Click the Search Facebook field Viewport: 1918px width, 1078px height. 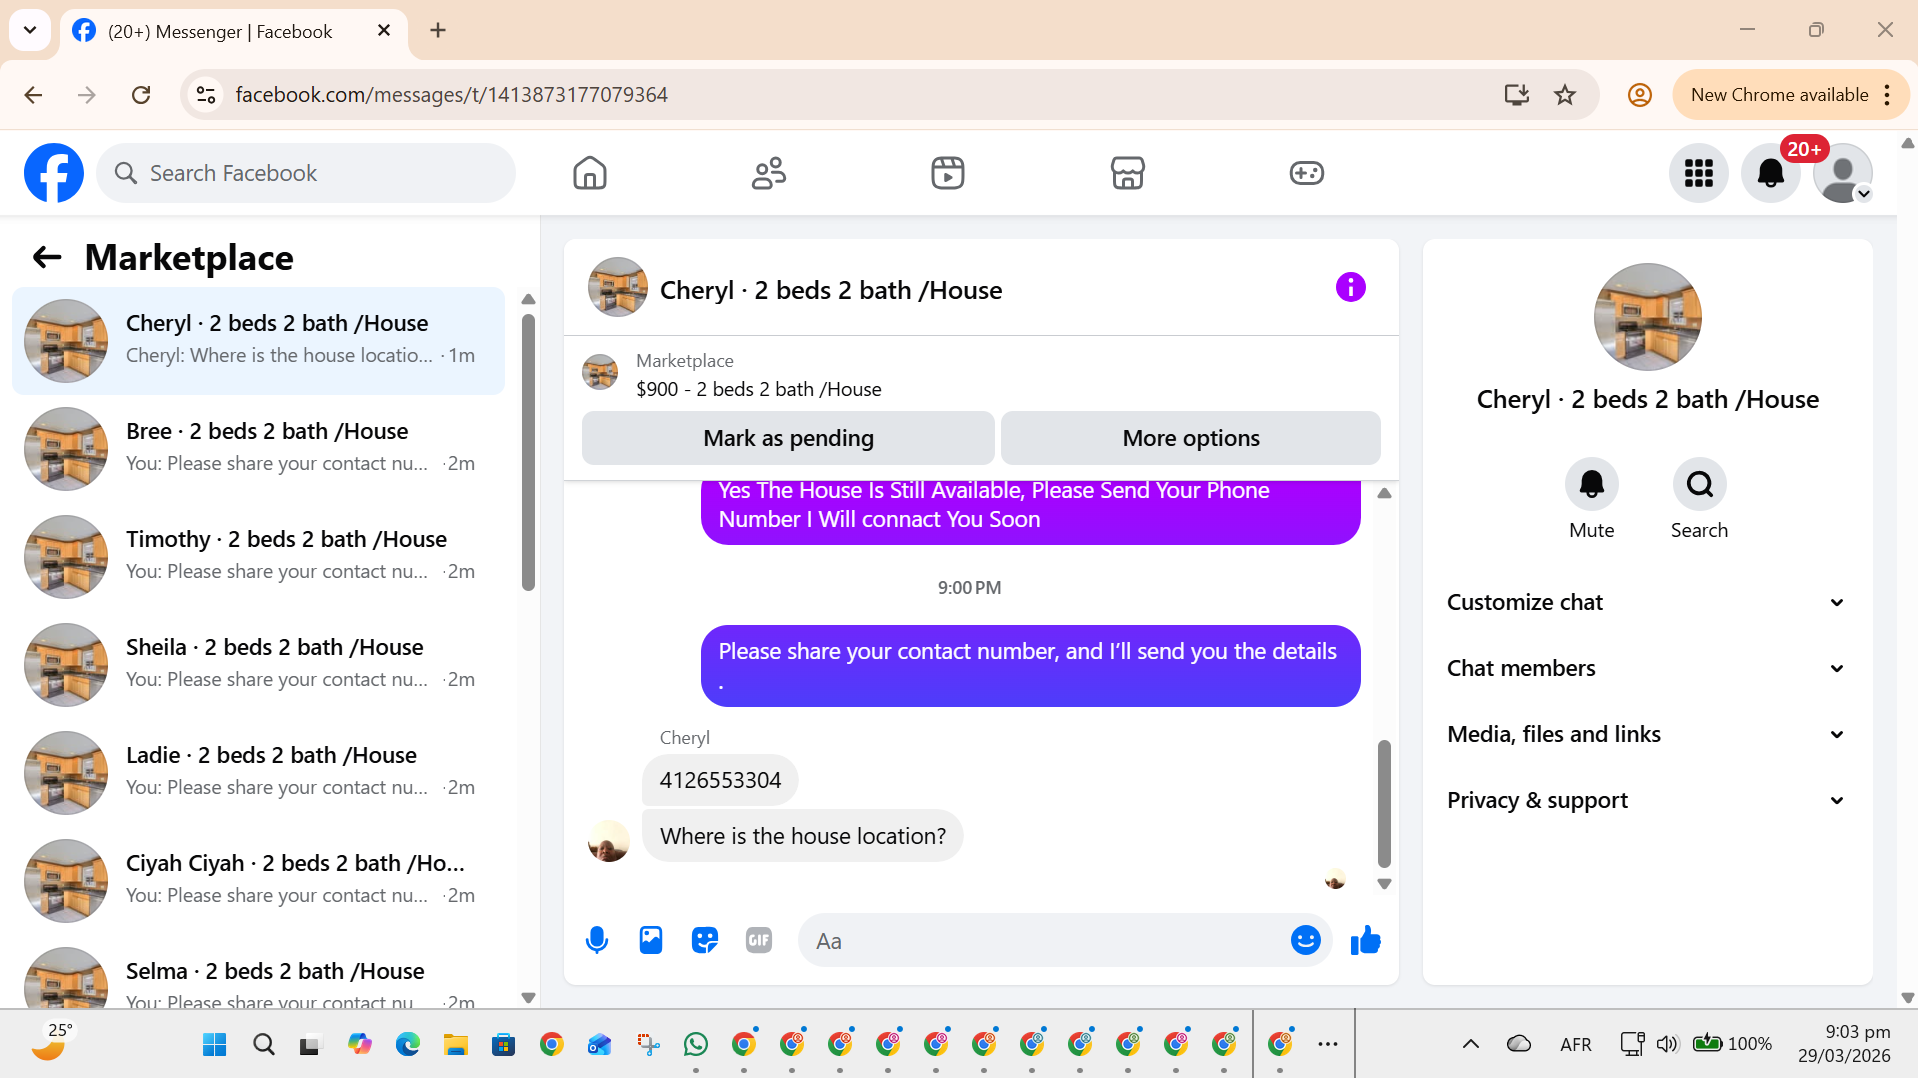(x=306, y=173)
